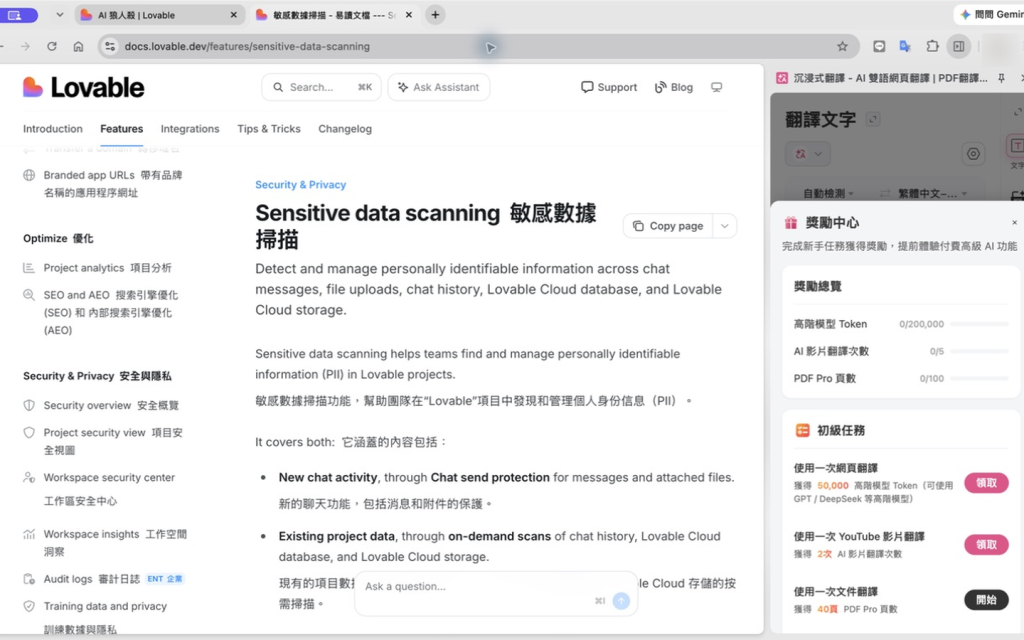Start the 使用一次文件翻譯 task

[x=986, y=600]
